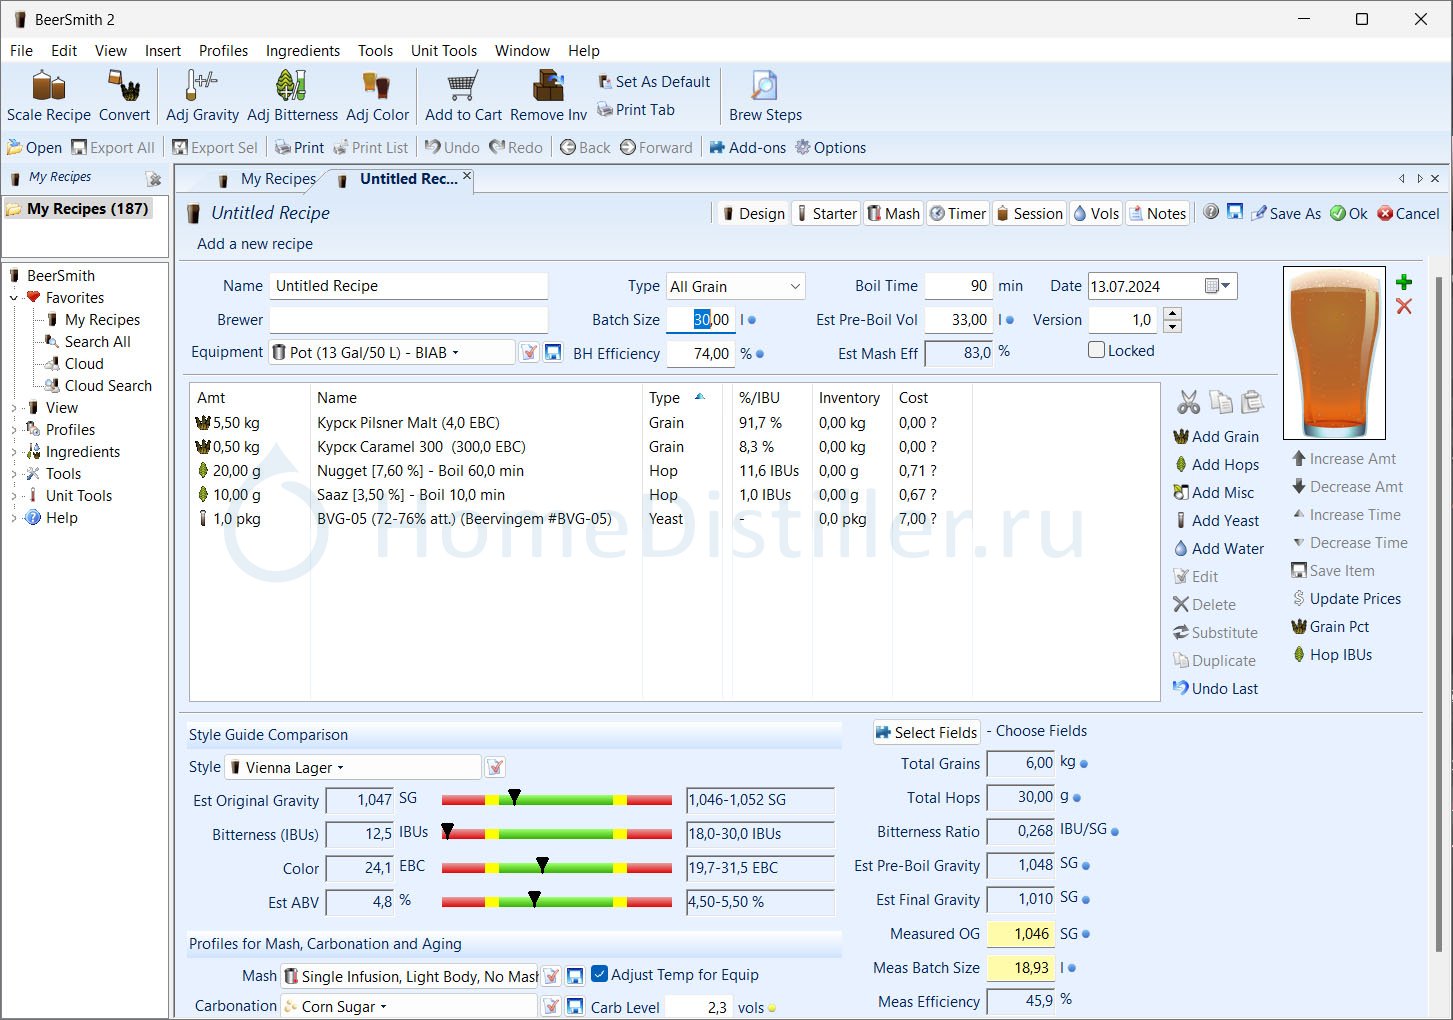Click the Remove Inv icon
The width and height of the screenshot is (1453, 1020).
click(x=548, y=96)
